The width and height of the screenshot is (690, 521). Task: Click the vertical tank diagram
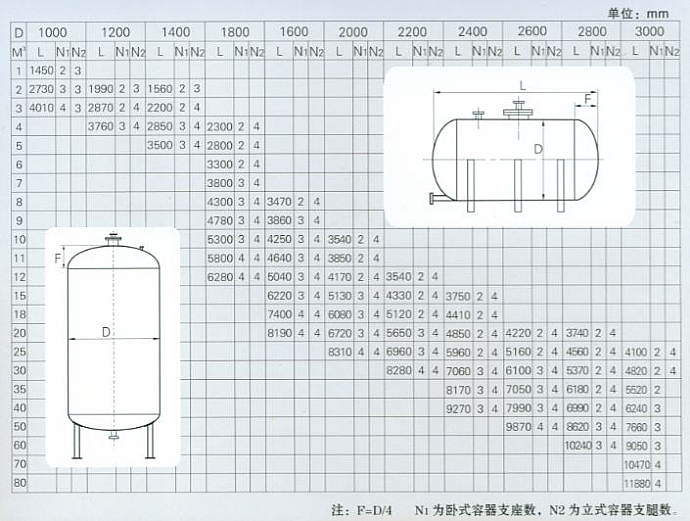113,347
